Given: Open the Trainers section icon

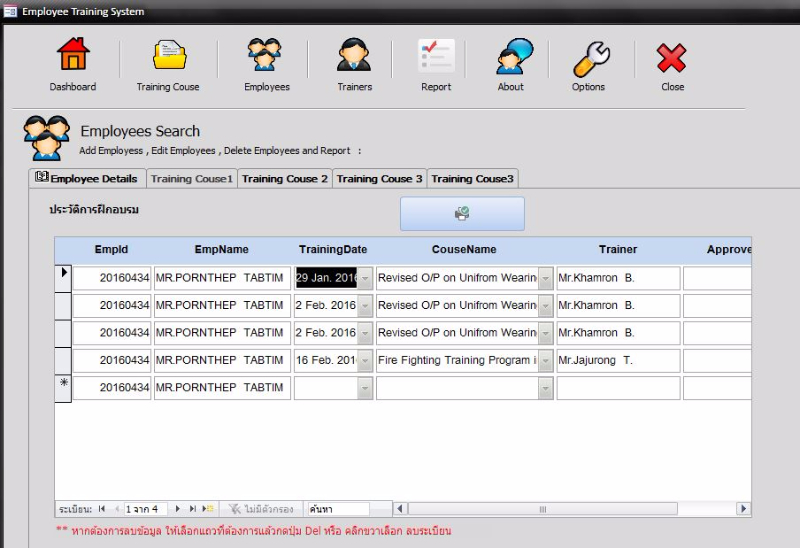Looking at the screenshot, I should tap(354, 56).
